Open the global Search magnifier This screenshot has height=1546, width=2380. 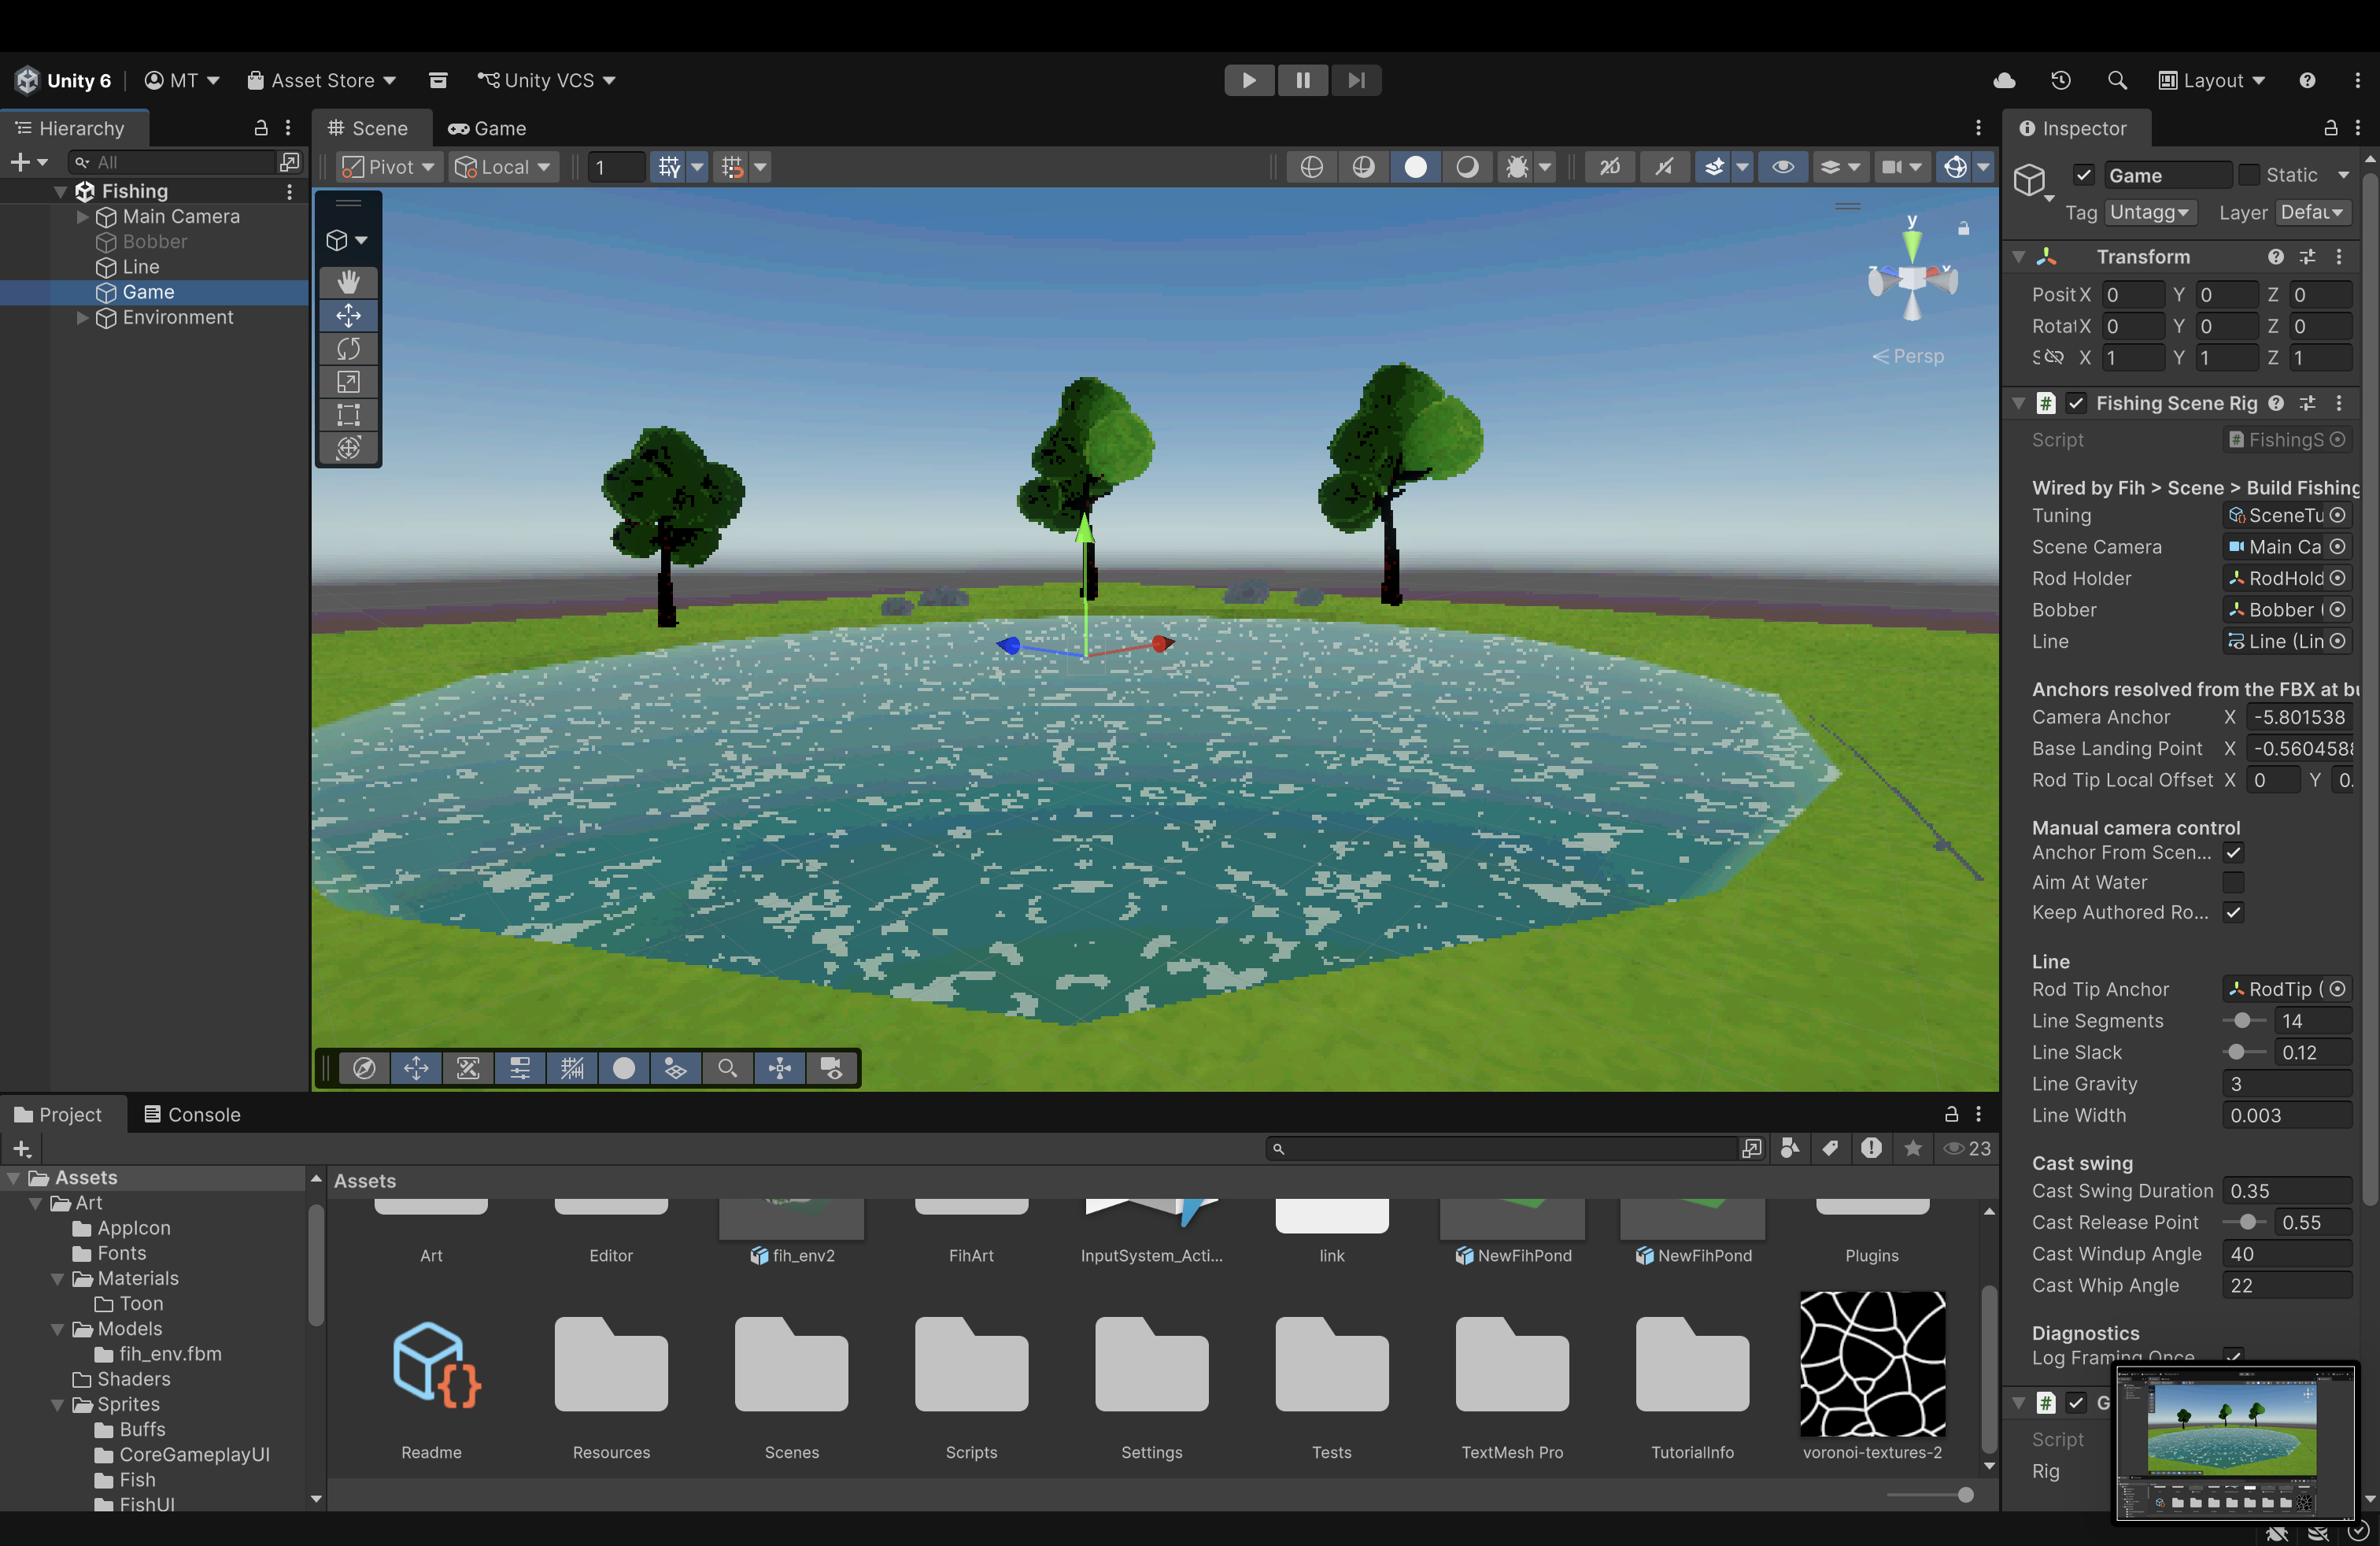(2117, 80)
